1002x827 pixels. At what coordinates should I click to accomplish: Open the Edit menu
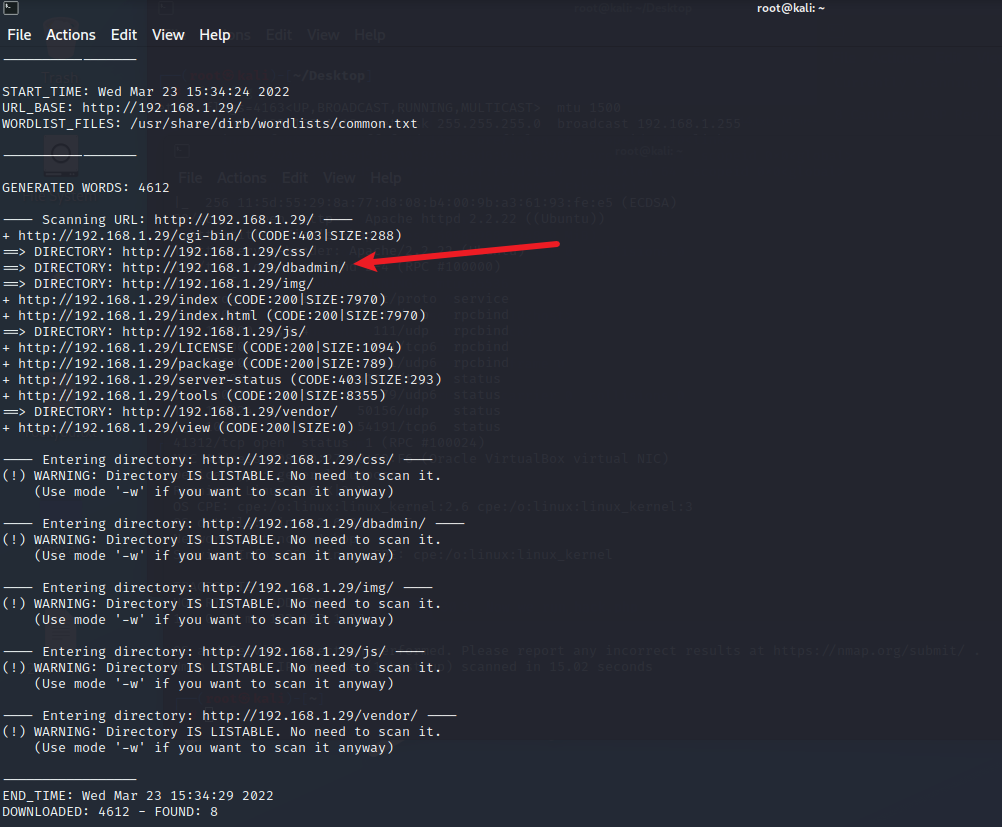pos(124,35)
